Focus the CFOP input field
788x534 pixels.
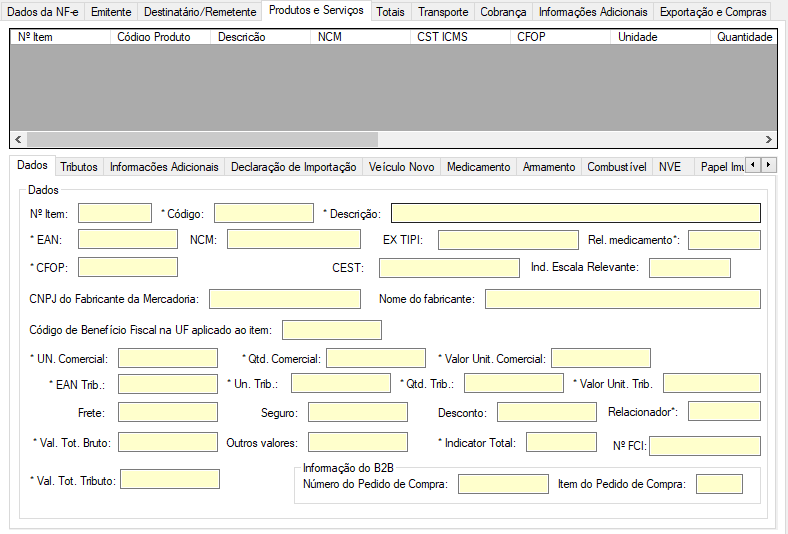(128, 267)
